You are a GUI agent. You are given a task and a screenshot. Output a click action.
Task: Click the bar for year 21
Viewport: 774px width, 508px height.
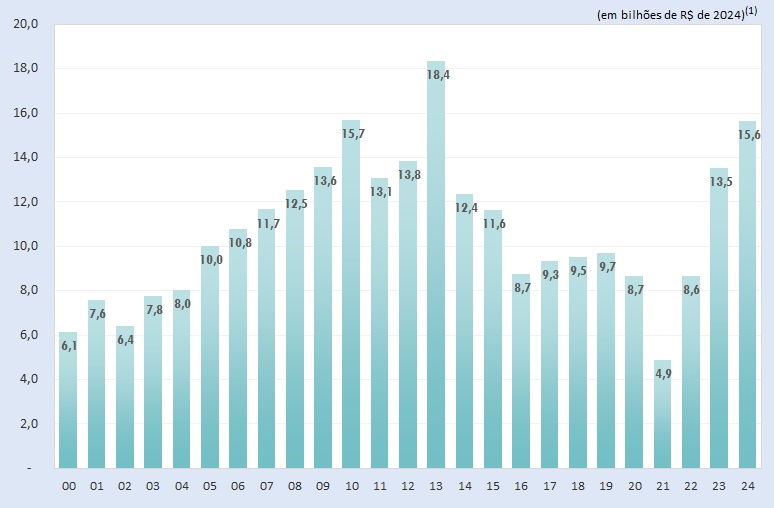pos(663,420)
